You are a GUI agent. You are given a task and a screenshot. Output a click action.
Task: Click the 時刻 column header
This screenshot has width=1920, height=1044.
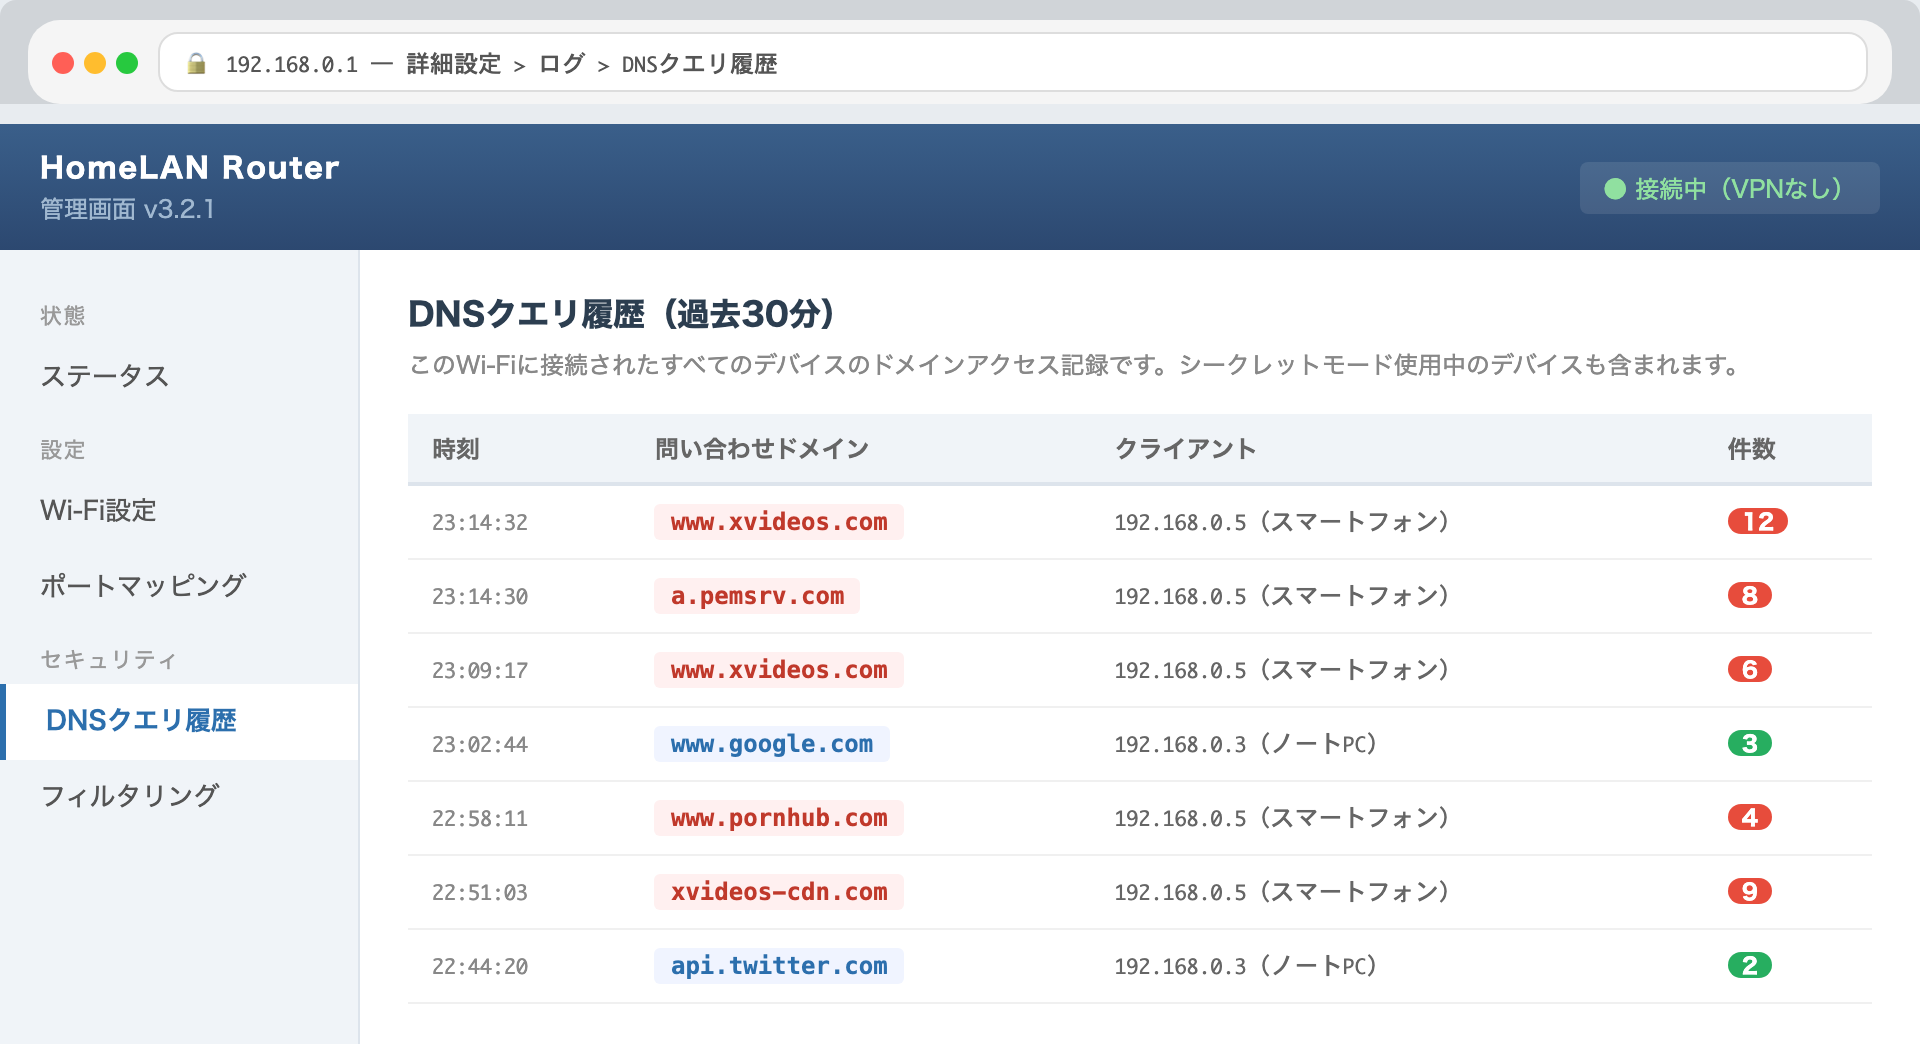click(456, 449)
